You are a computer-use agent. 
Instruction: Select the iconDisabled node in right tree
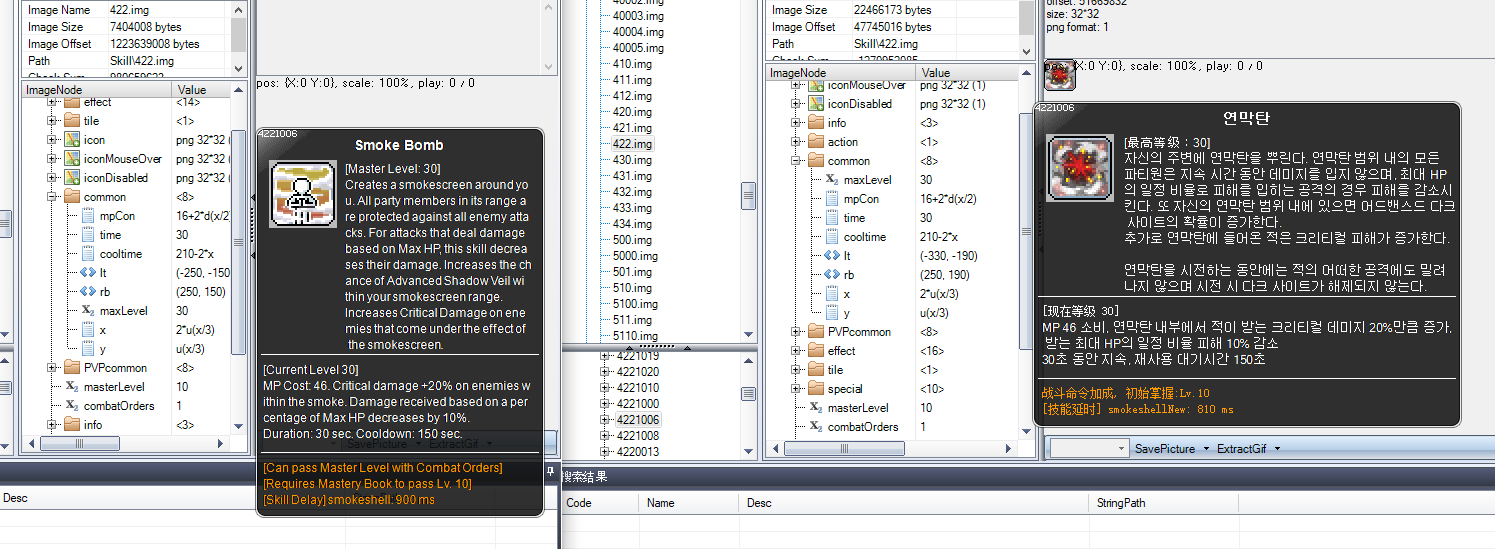pyautogui.click(x=859, y=104)
